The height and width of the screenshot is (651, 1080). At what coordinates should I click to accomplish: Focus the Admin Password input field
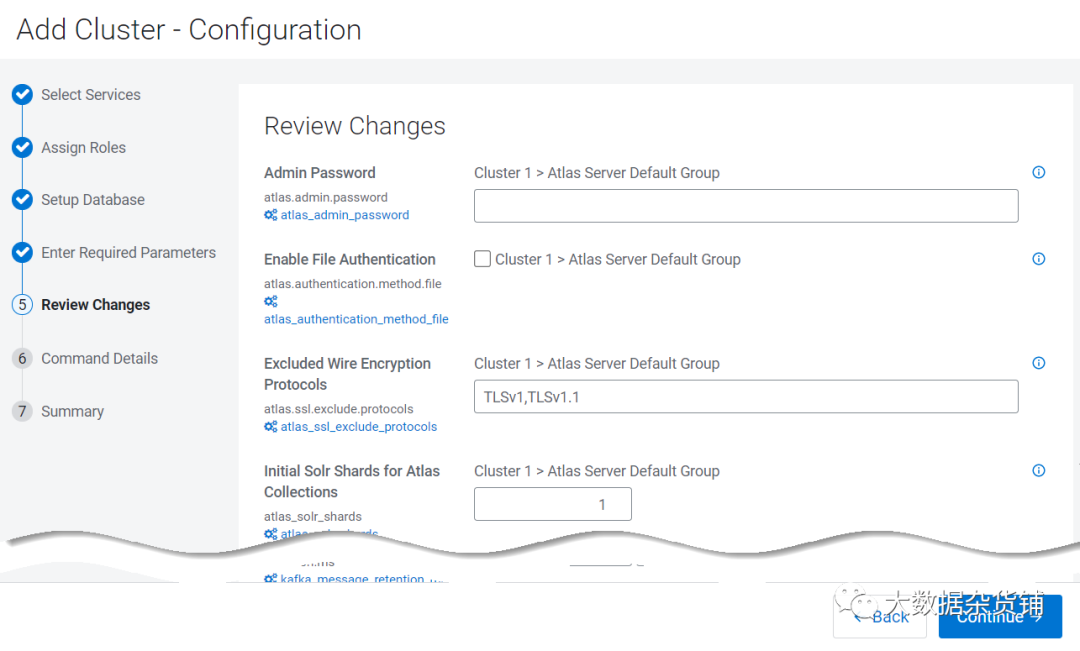pyautogui.click(x=746, y=206)
